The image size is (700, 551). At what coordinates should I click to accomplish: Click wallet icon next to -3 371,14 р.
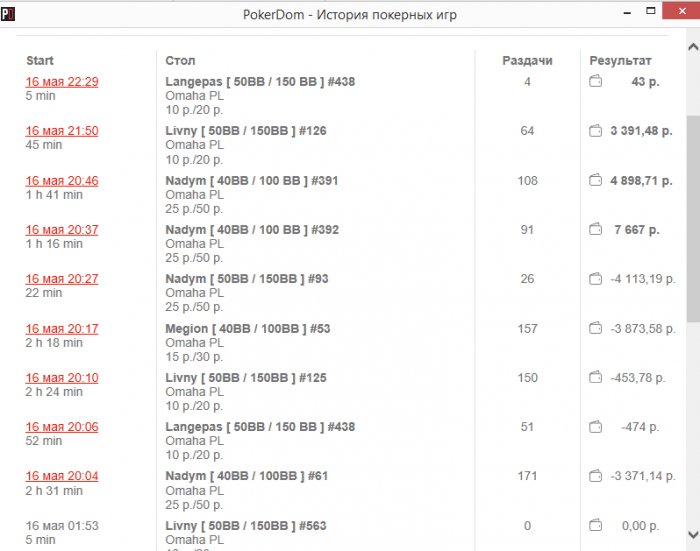[x=596, y=476]
